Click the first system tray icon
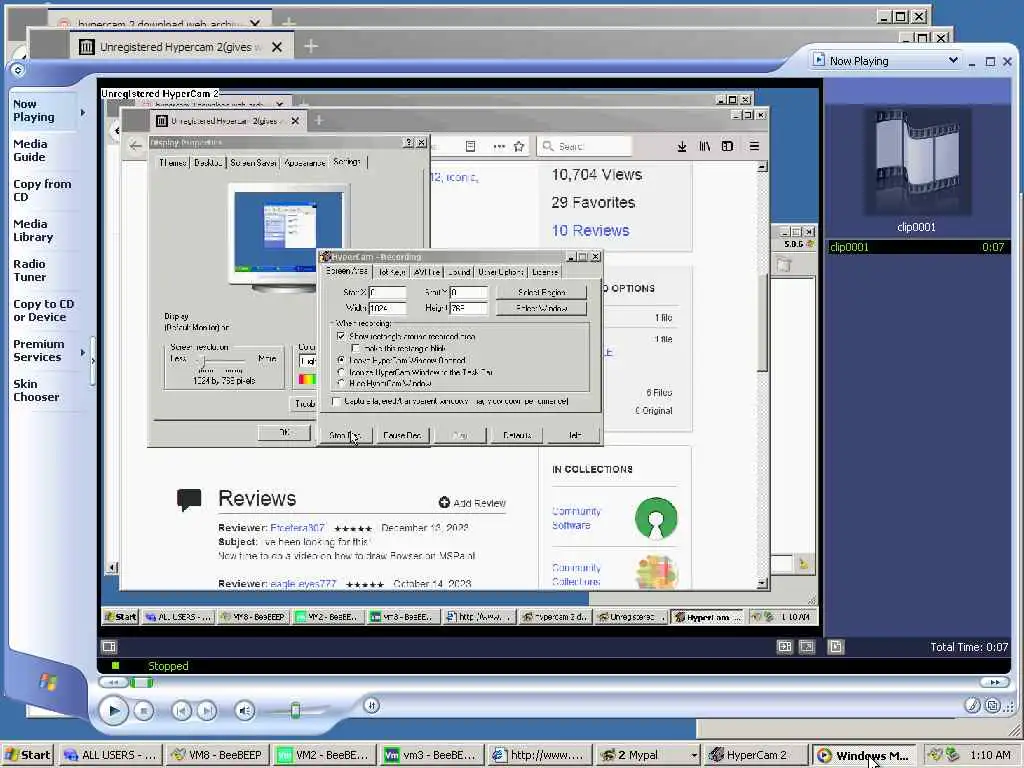The height and width of the screenshot is (768, 1024). click(x=935, y=755)
